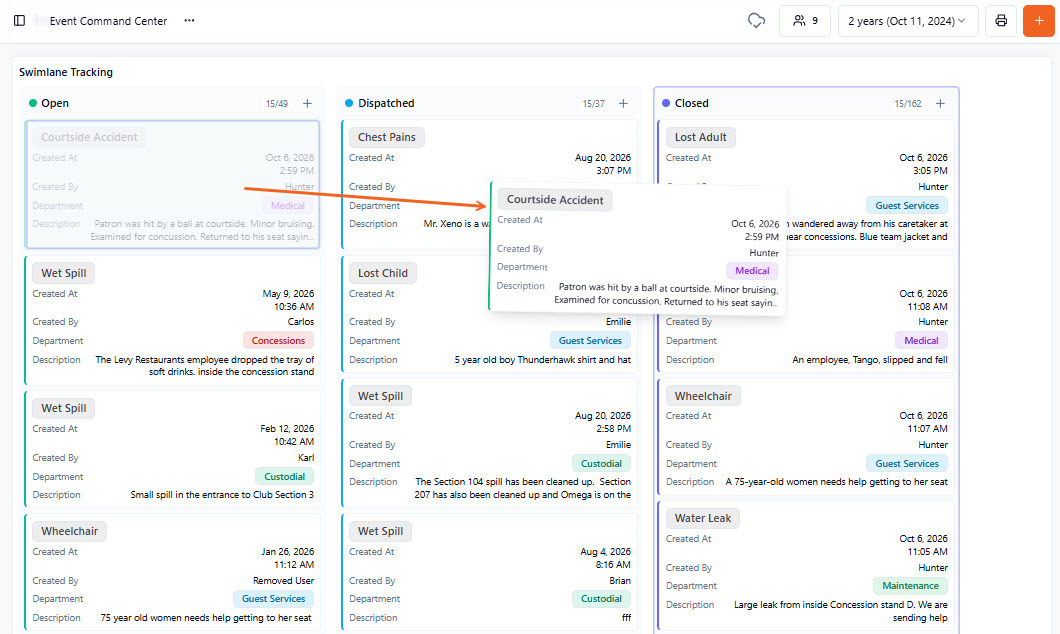The image size is (1060, 634).
Task: Click the Custodial tag on Brian's Wet Spill
Action: coord(602,599)
